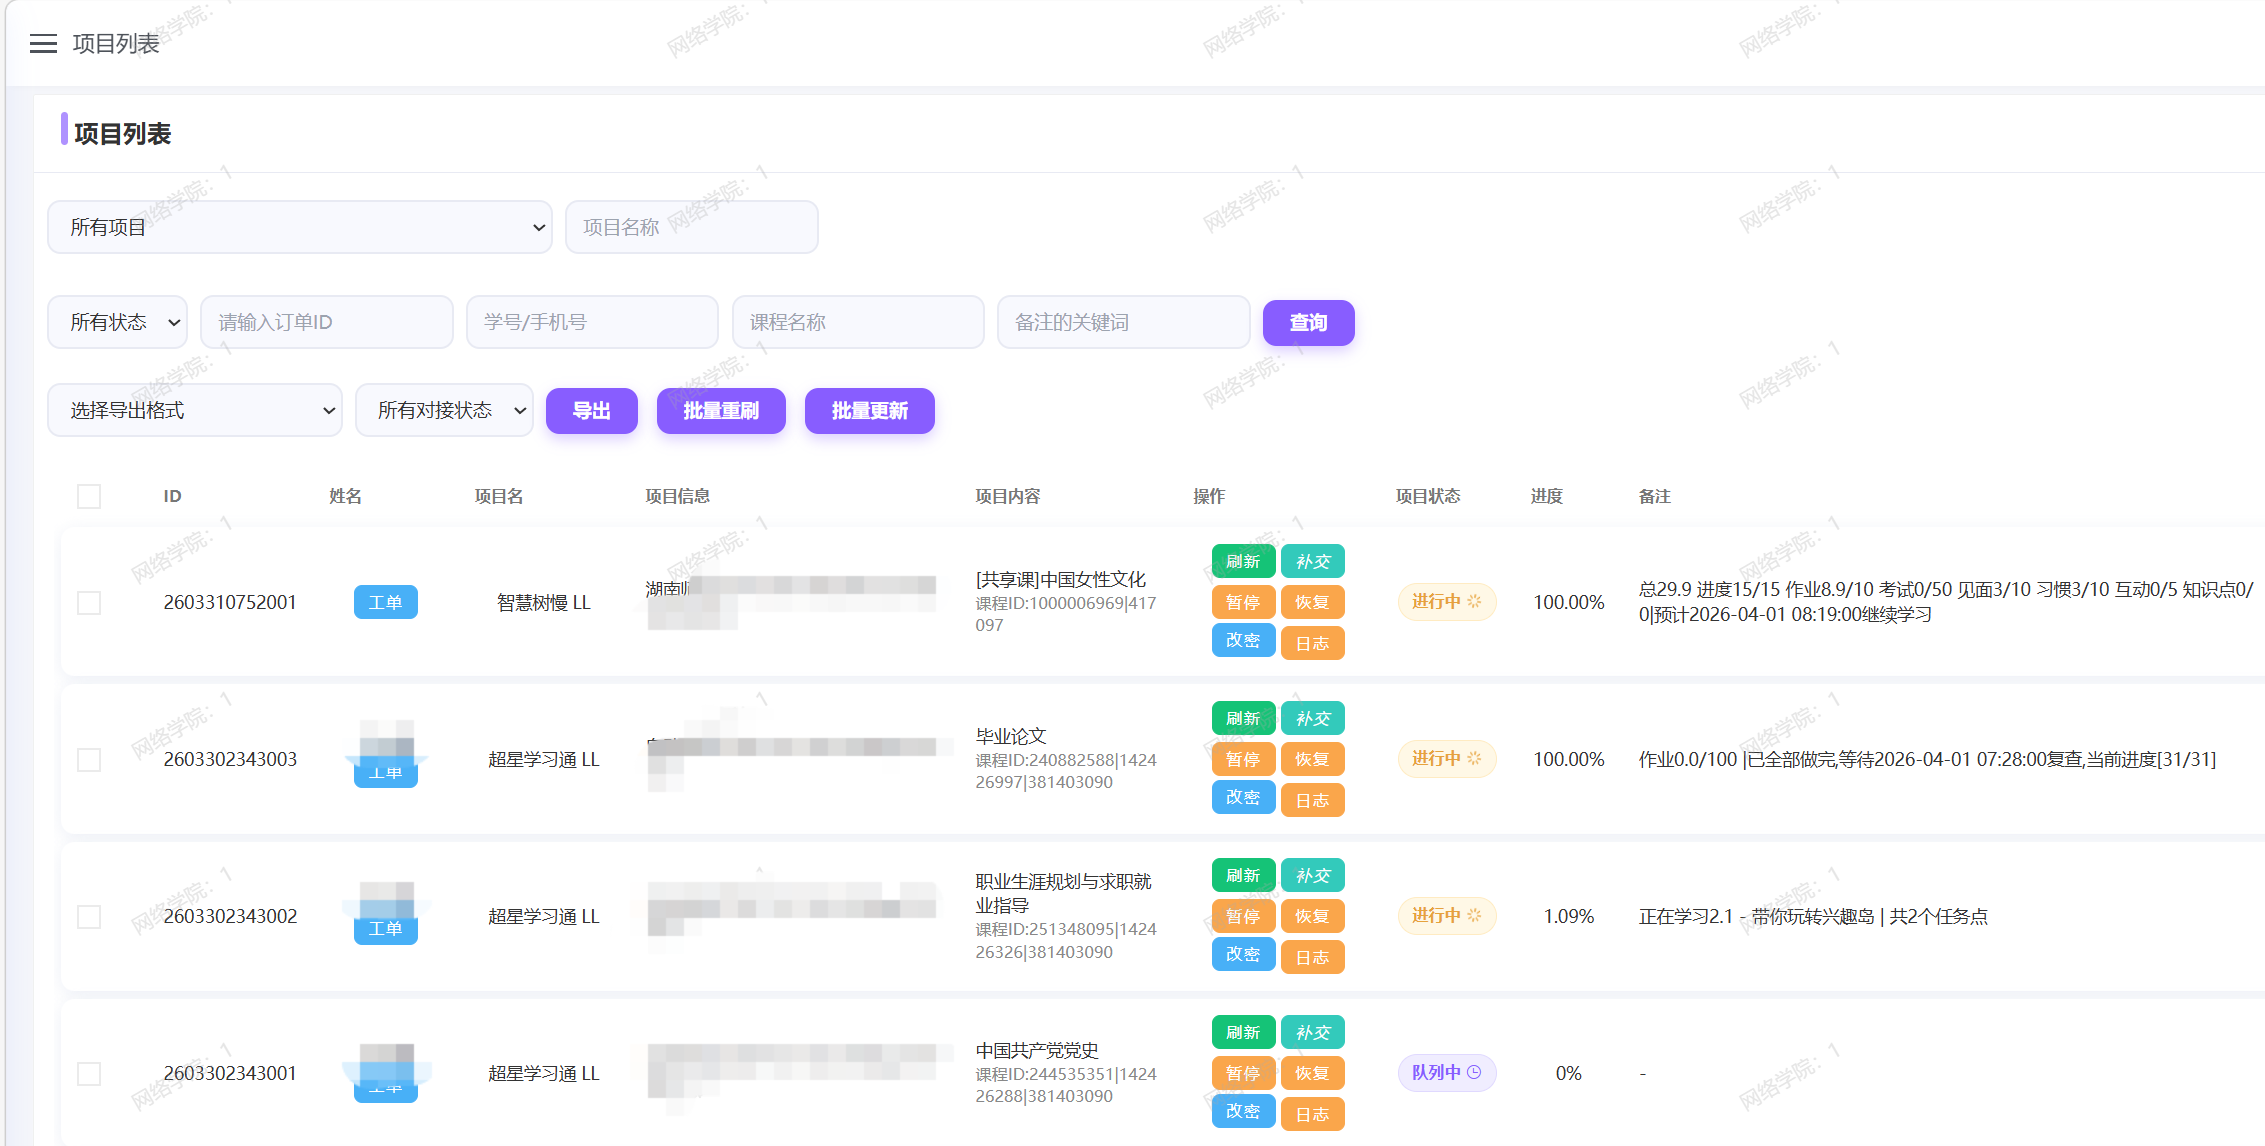
Task: Open 日志 for order 2603302343003
Action: 1313,799
